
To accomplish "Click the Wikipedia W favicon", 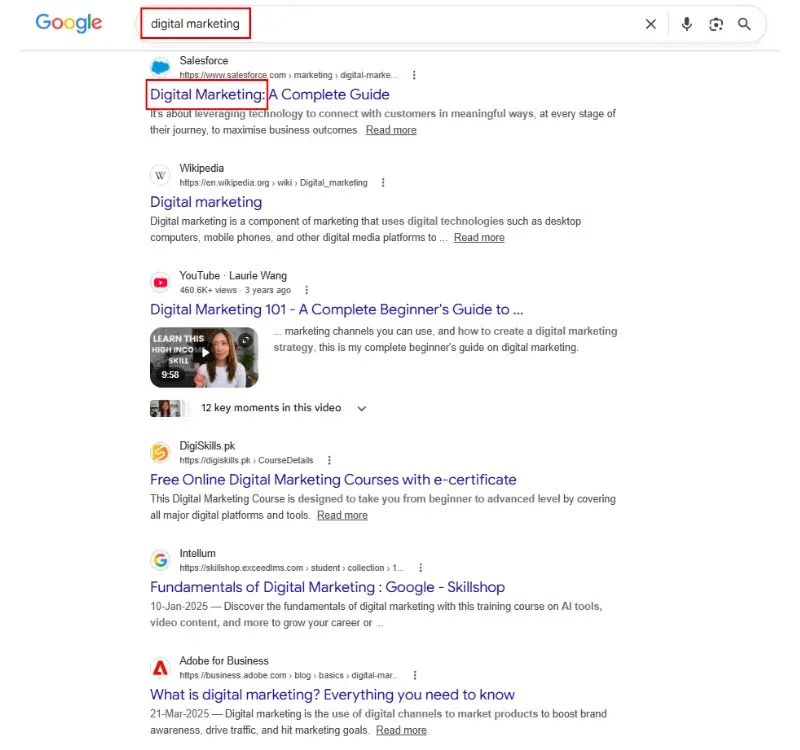I will [x=160, y=175].
